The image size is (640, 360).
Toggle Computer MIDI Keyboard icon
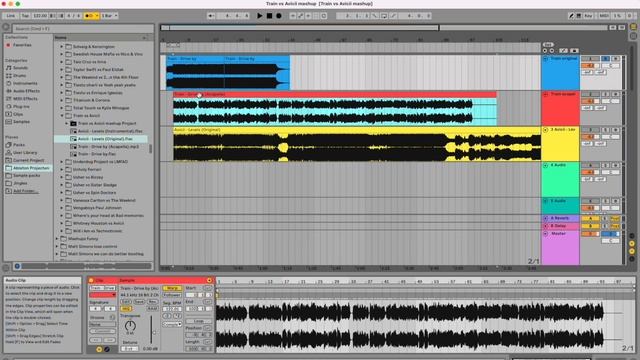578,16
